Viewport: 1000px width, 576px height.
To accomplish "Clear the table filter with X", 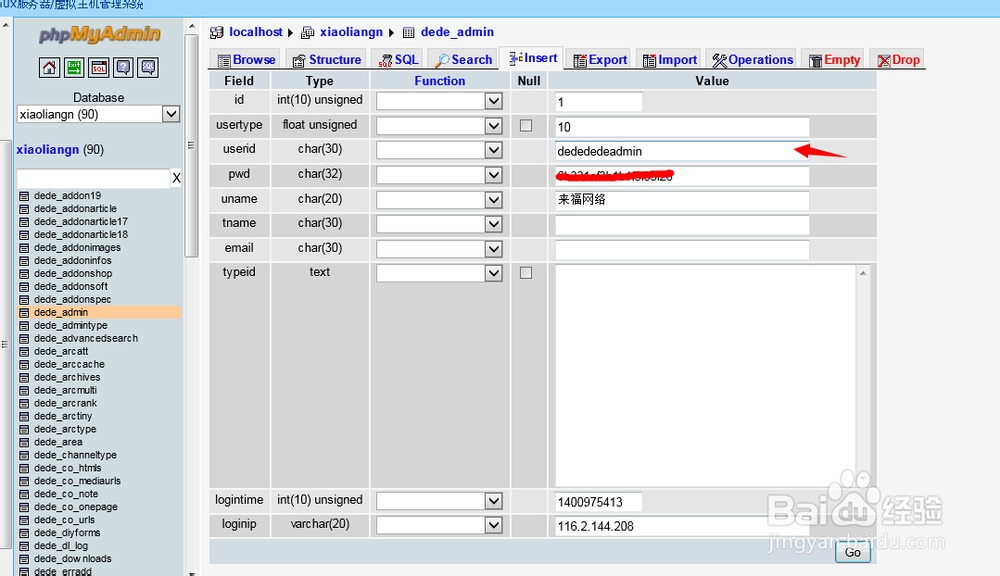I will tap(176, 178).
